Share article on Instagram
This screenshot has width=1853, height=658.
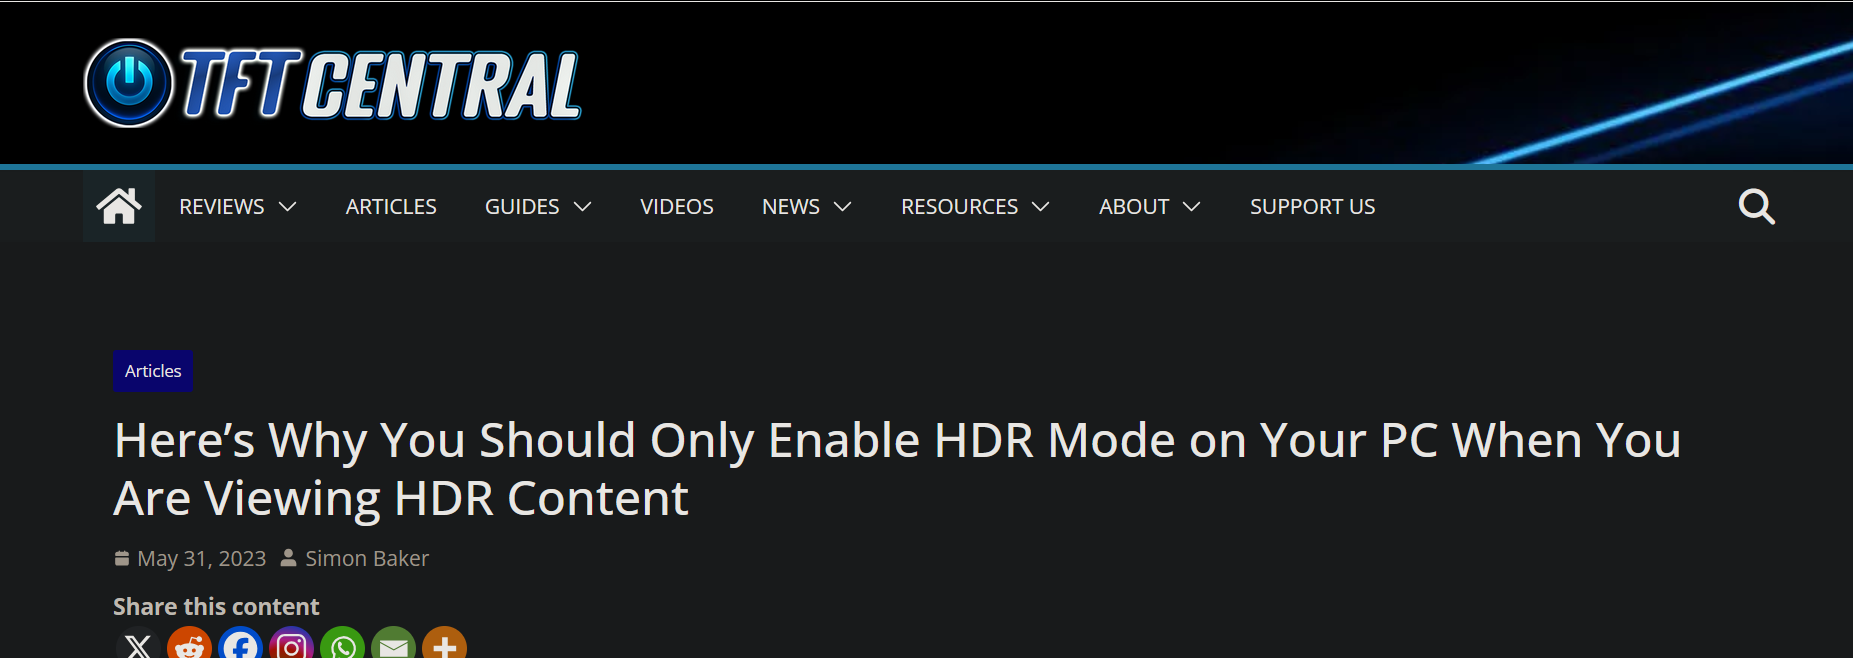coord(291,645)
